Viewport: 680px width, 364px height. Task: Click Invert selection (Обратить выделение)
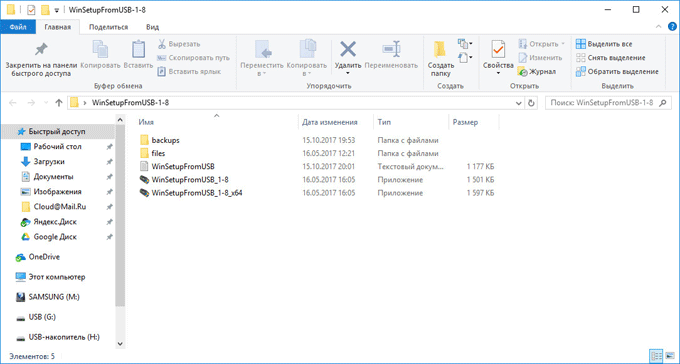point(617,72)
